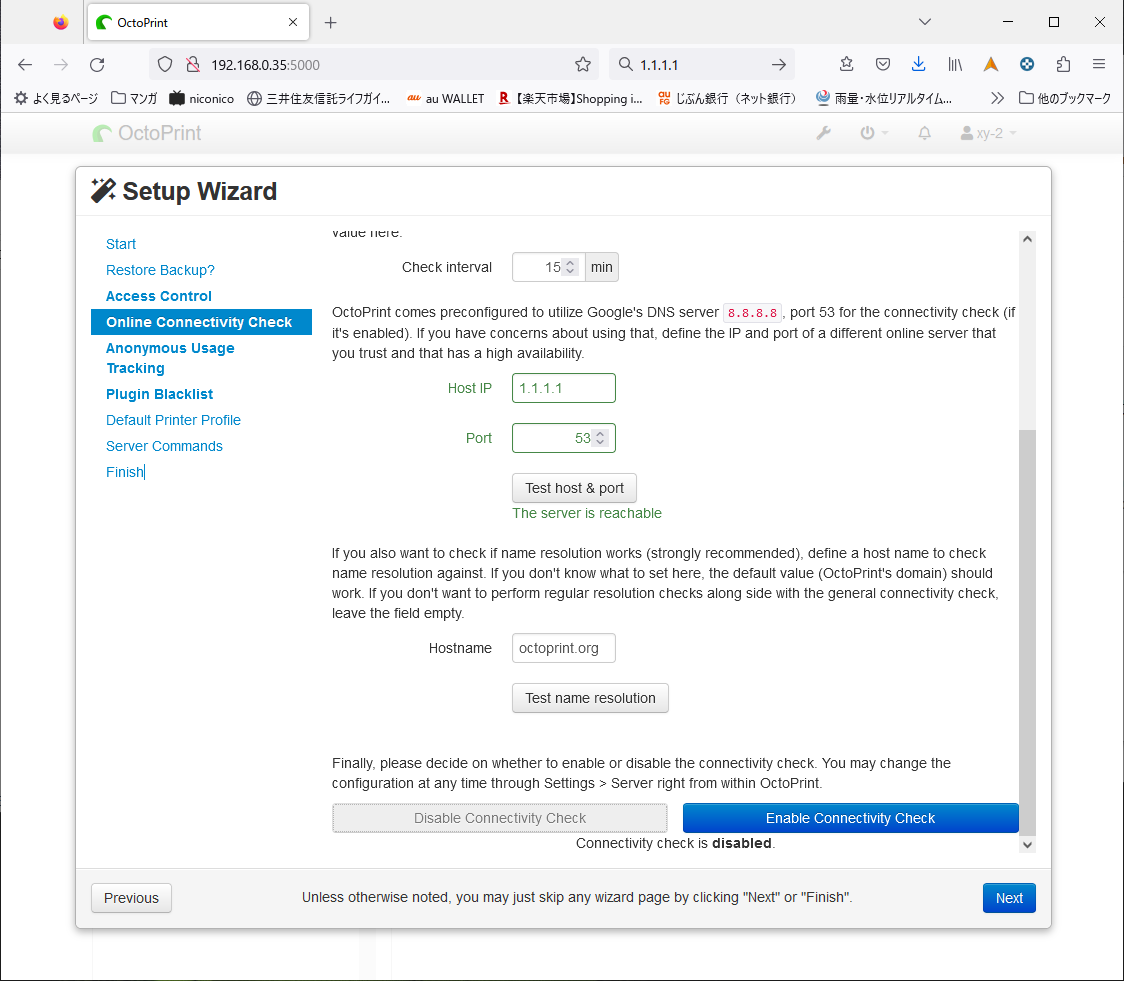Image resolution: width=1124 pixels, height=981 pixels.
Task: Click 'The server is reachable' message
Action: (586, 513)
